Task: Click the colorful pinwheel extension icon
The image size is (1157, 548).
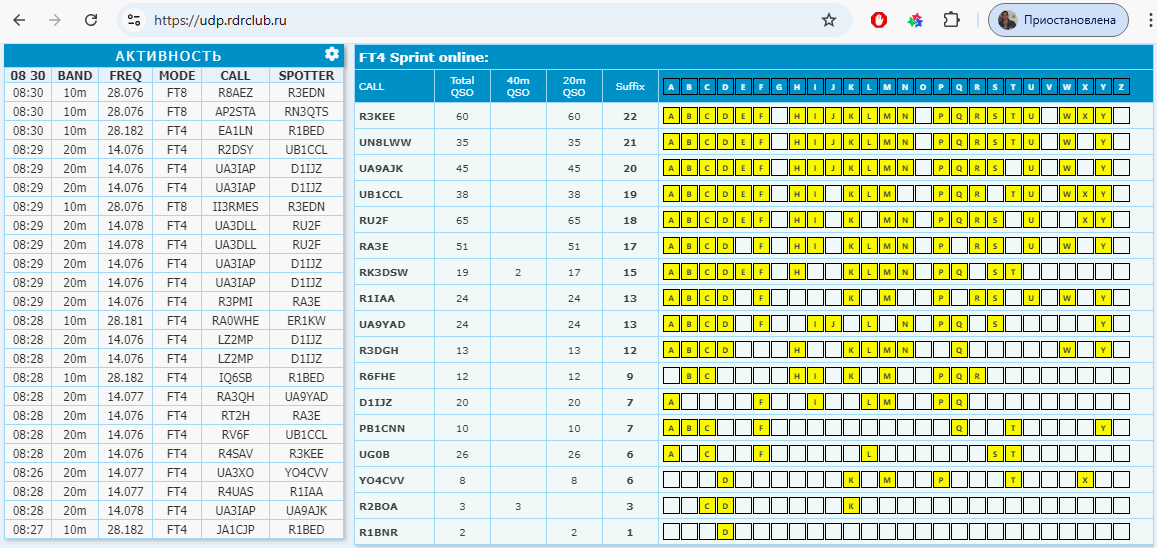Action: point(914,20)
